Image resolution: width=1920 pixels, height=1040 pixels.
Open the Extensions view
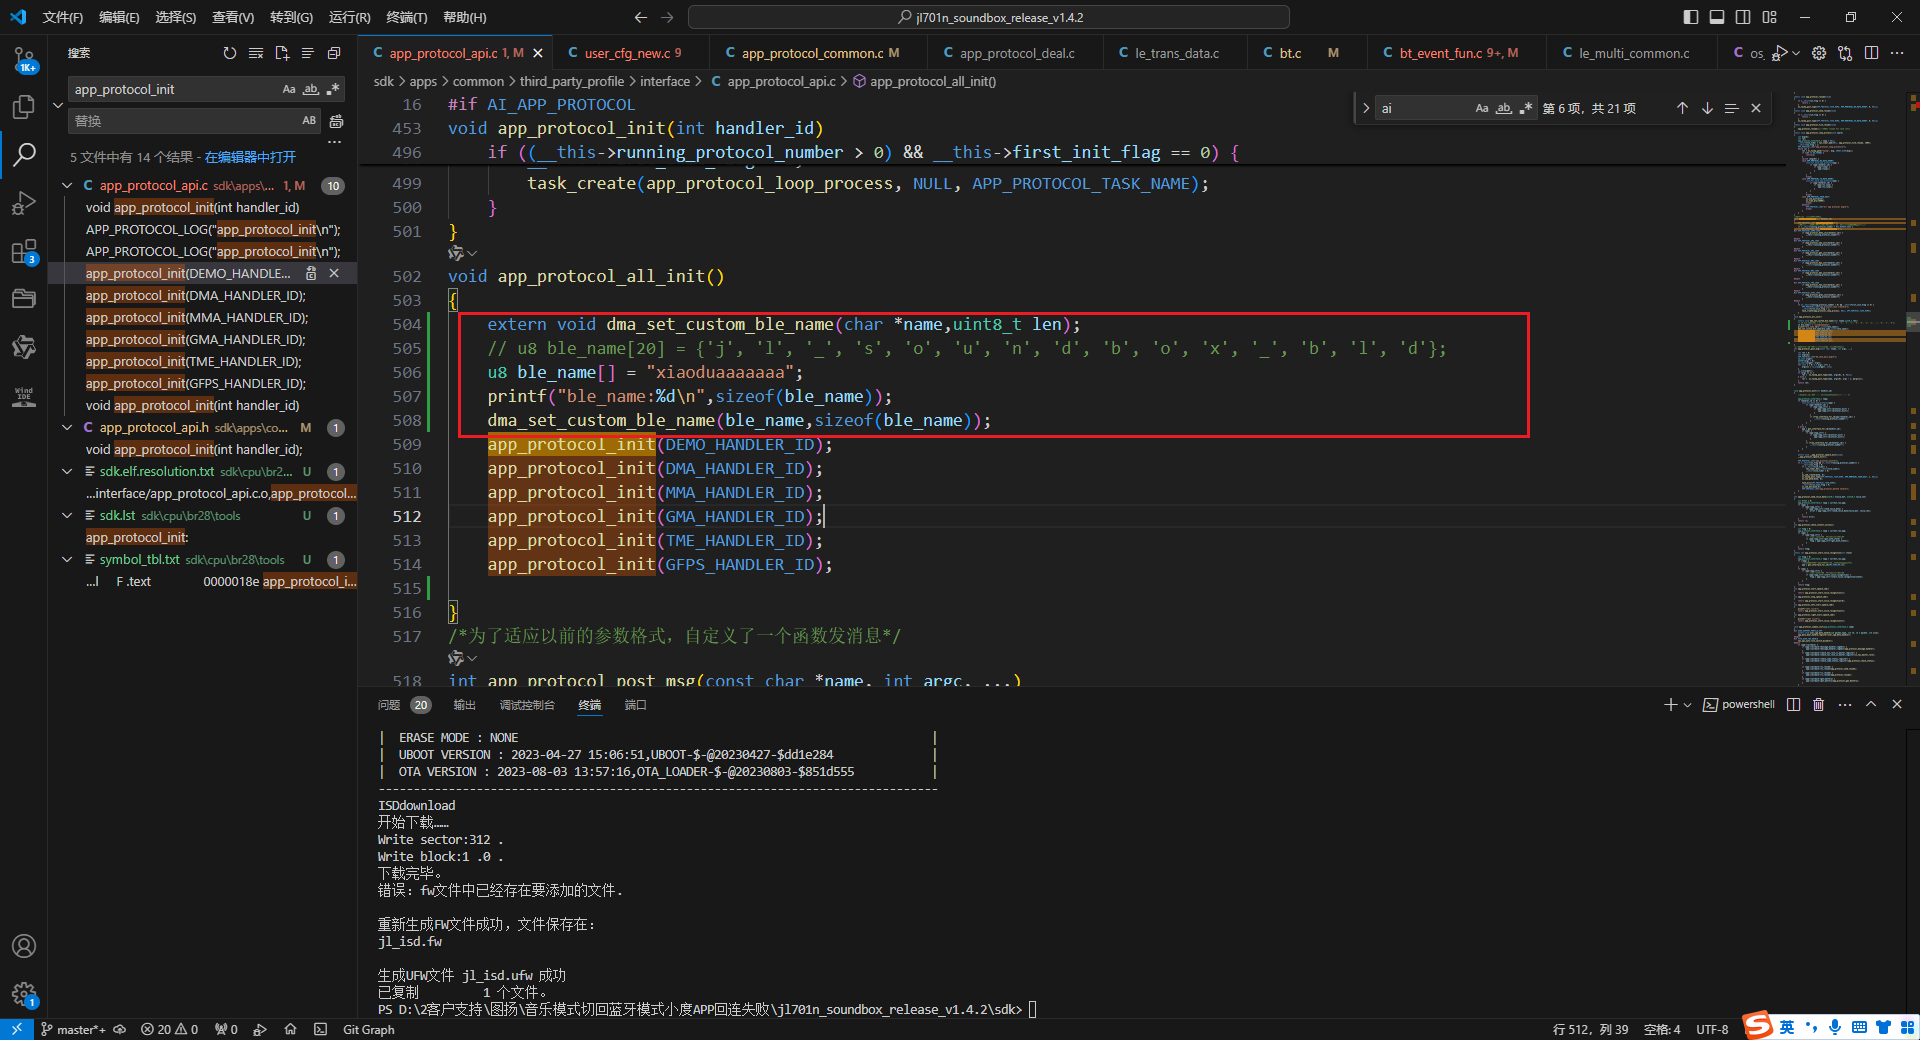(24, 251)
